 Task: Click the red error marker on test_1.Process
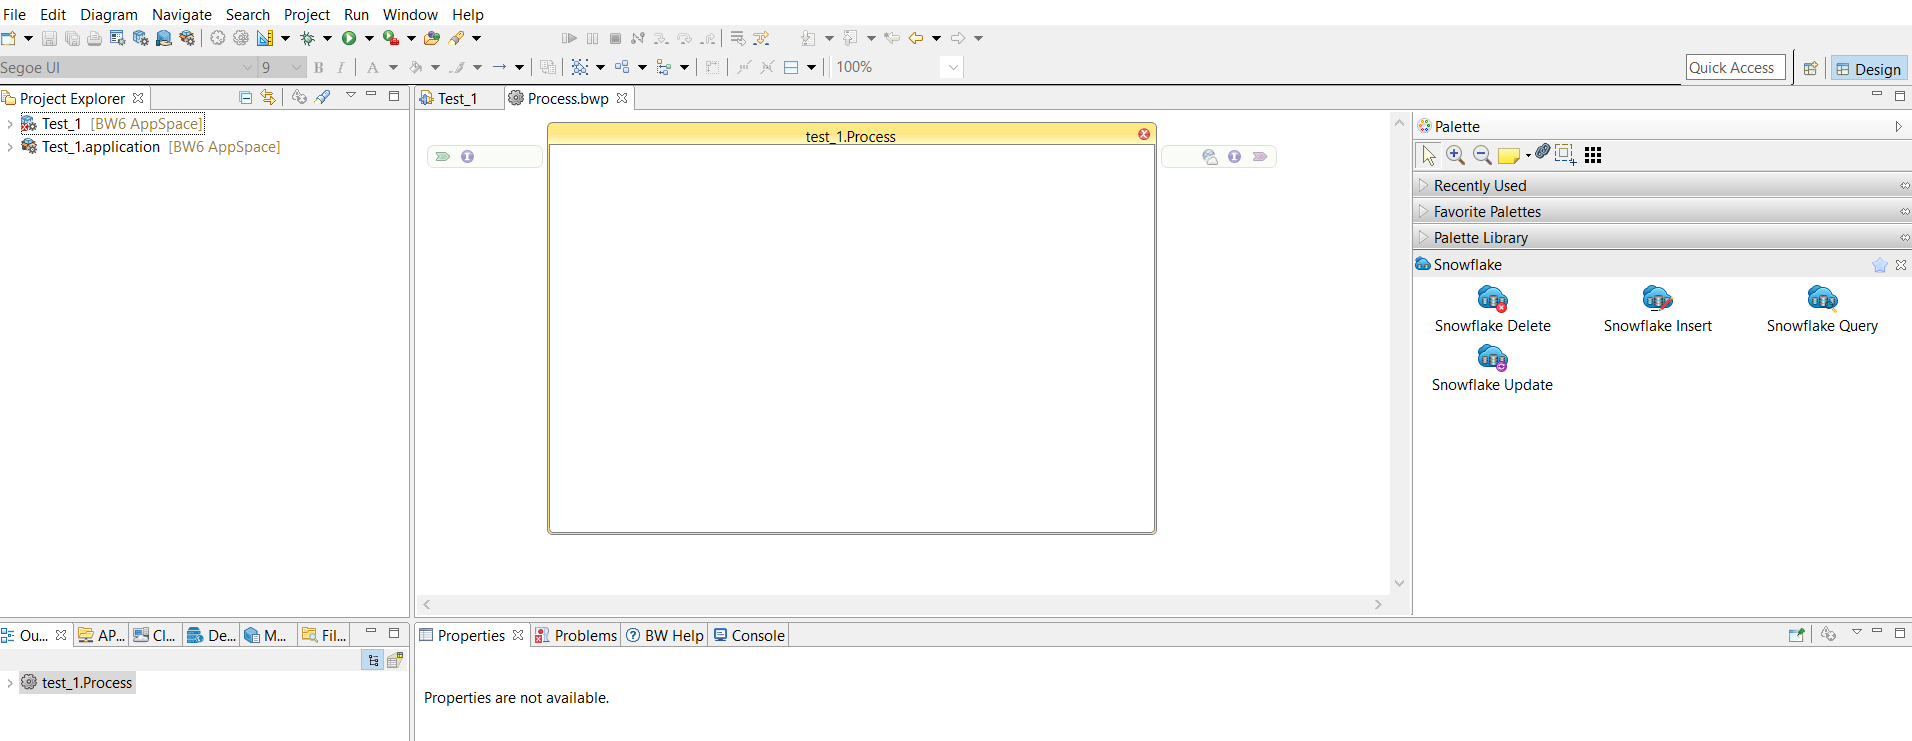click(x=1144, y=134)
